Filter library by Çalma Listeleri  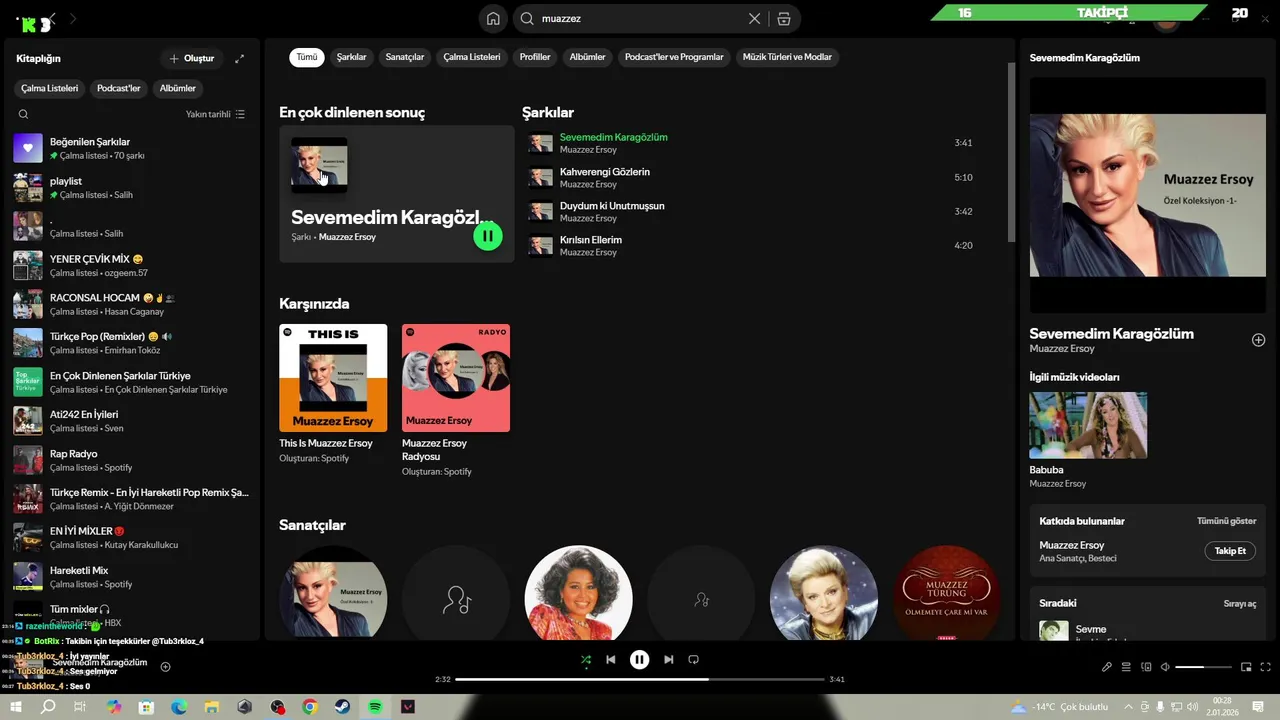(x=49, y=88)
